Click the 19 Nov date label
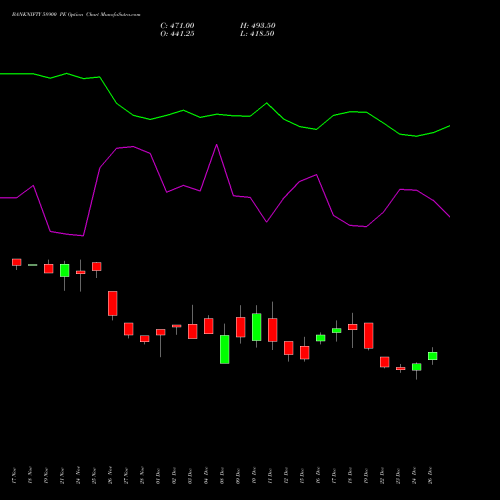Viewport: 500px width, 500px height. pos(46,476)
